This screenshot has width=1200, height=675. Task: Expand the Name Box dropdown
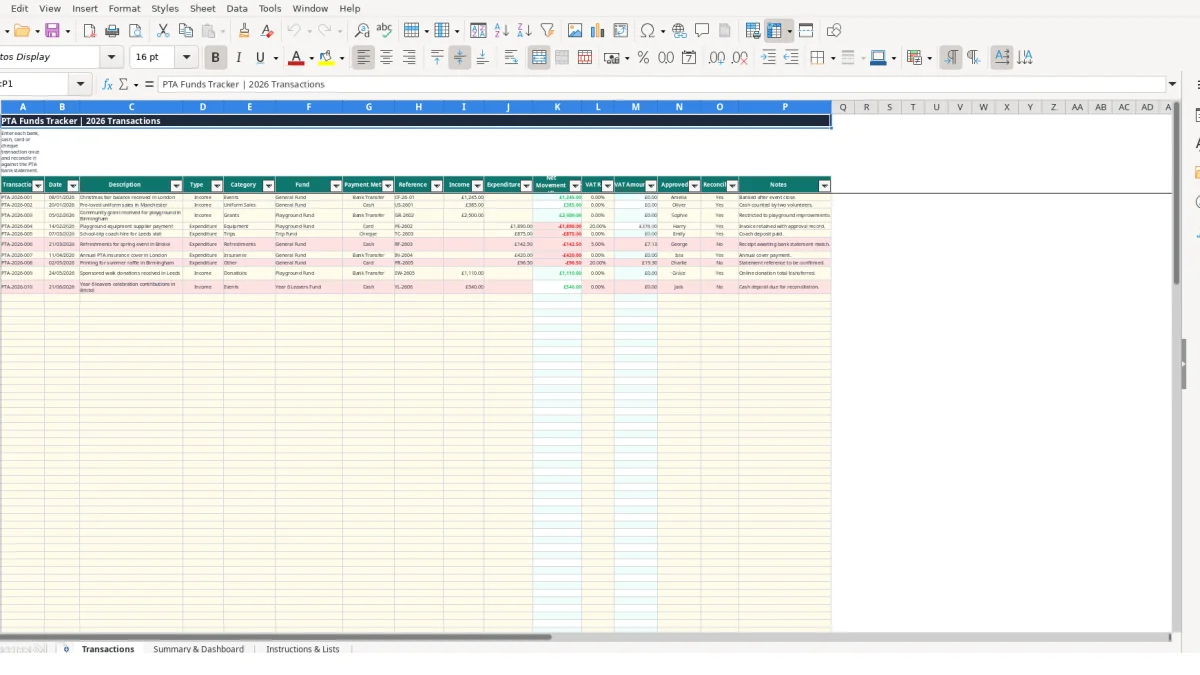point(81,84)
